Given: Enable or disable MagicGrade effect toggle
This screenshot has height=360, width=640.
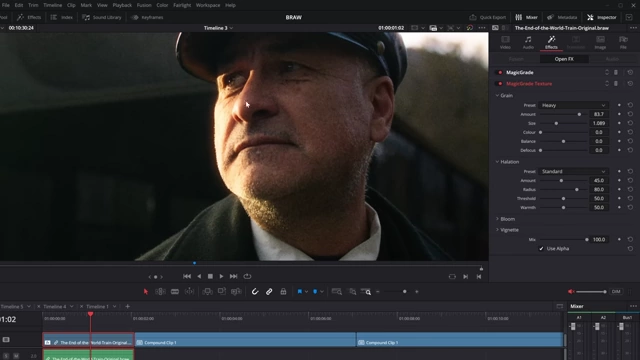Looking at the screenshot, I should [x=500, y=72].
